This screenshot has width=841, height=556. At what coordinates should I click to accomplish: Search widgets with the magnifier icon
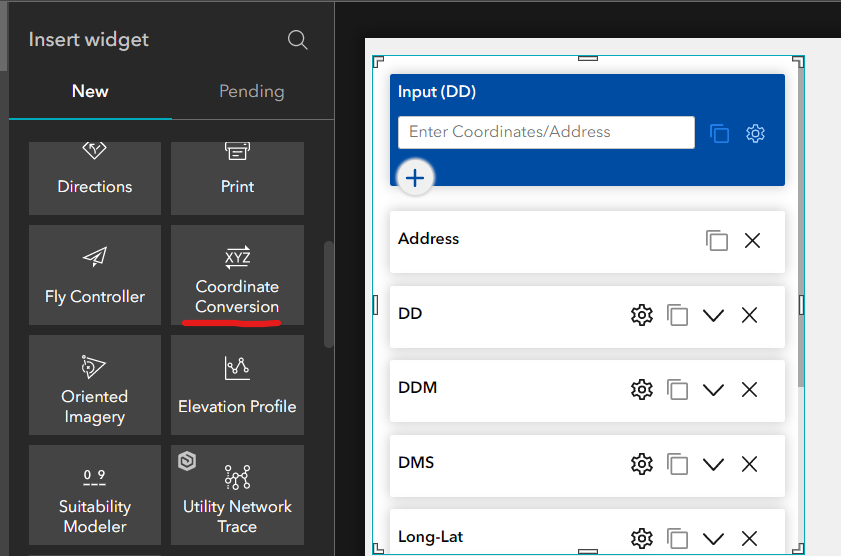[297, 40]
